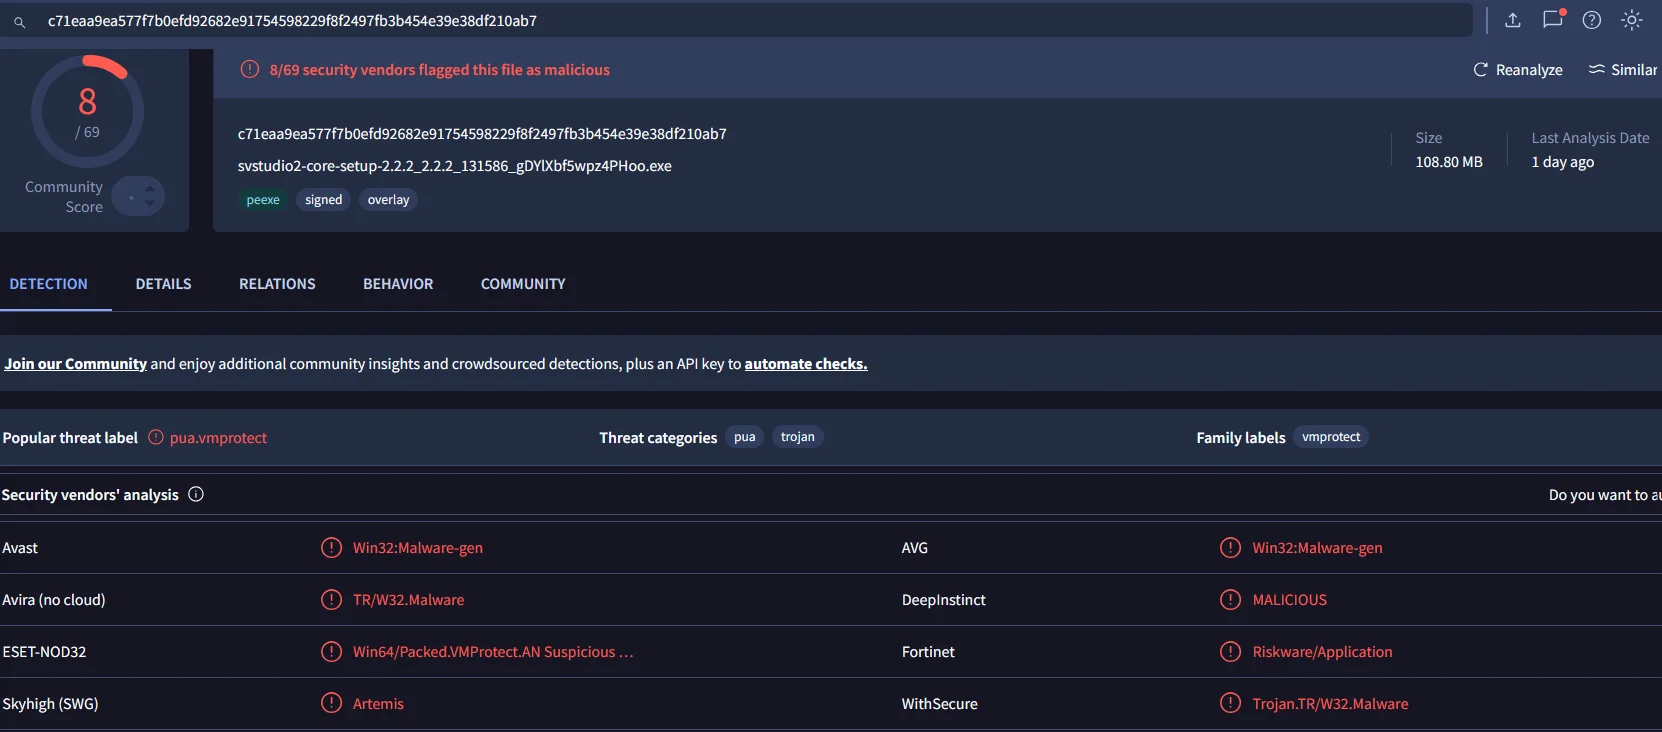Image resolution: width=1662 pixels, height=732 pixels.
Task: Click the trojan threat category chip
Action: coord(798,437)
